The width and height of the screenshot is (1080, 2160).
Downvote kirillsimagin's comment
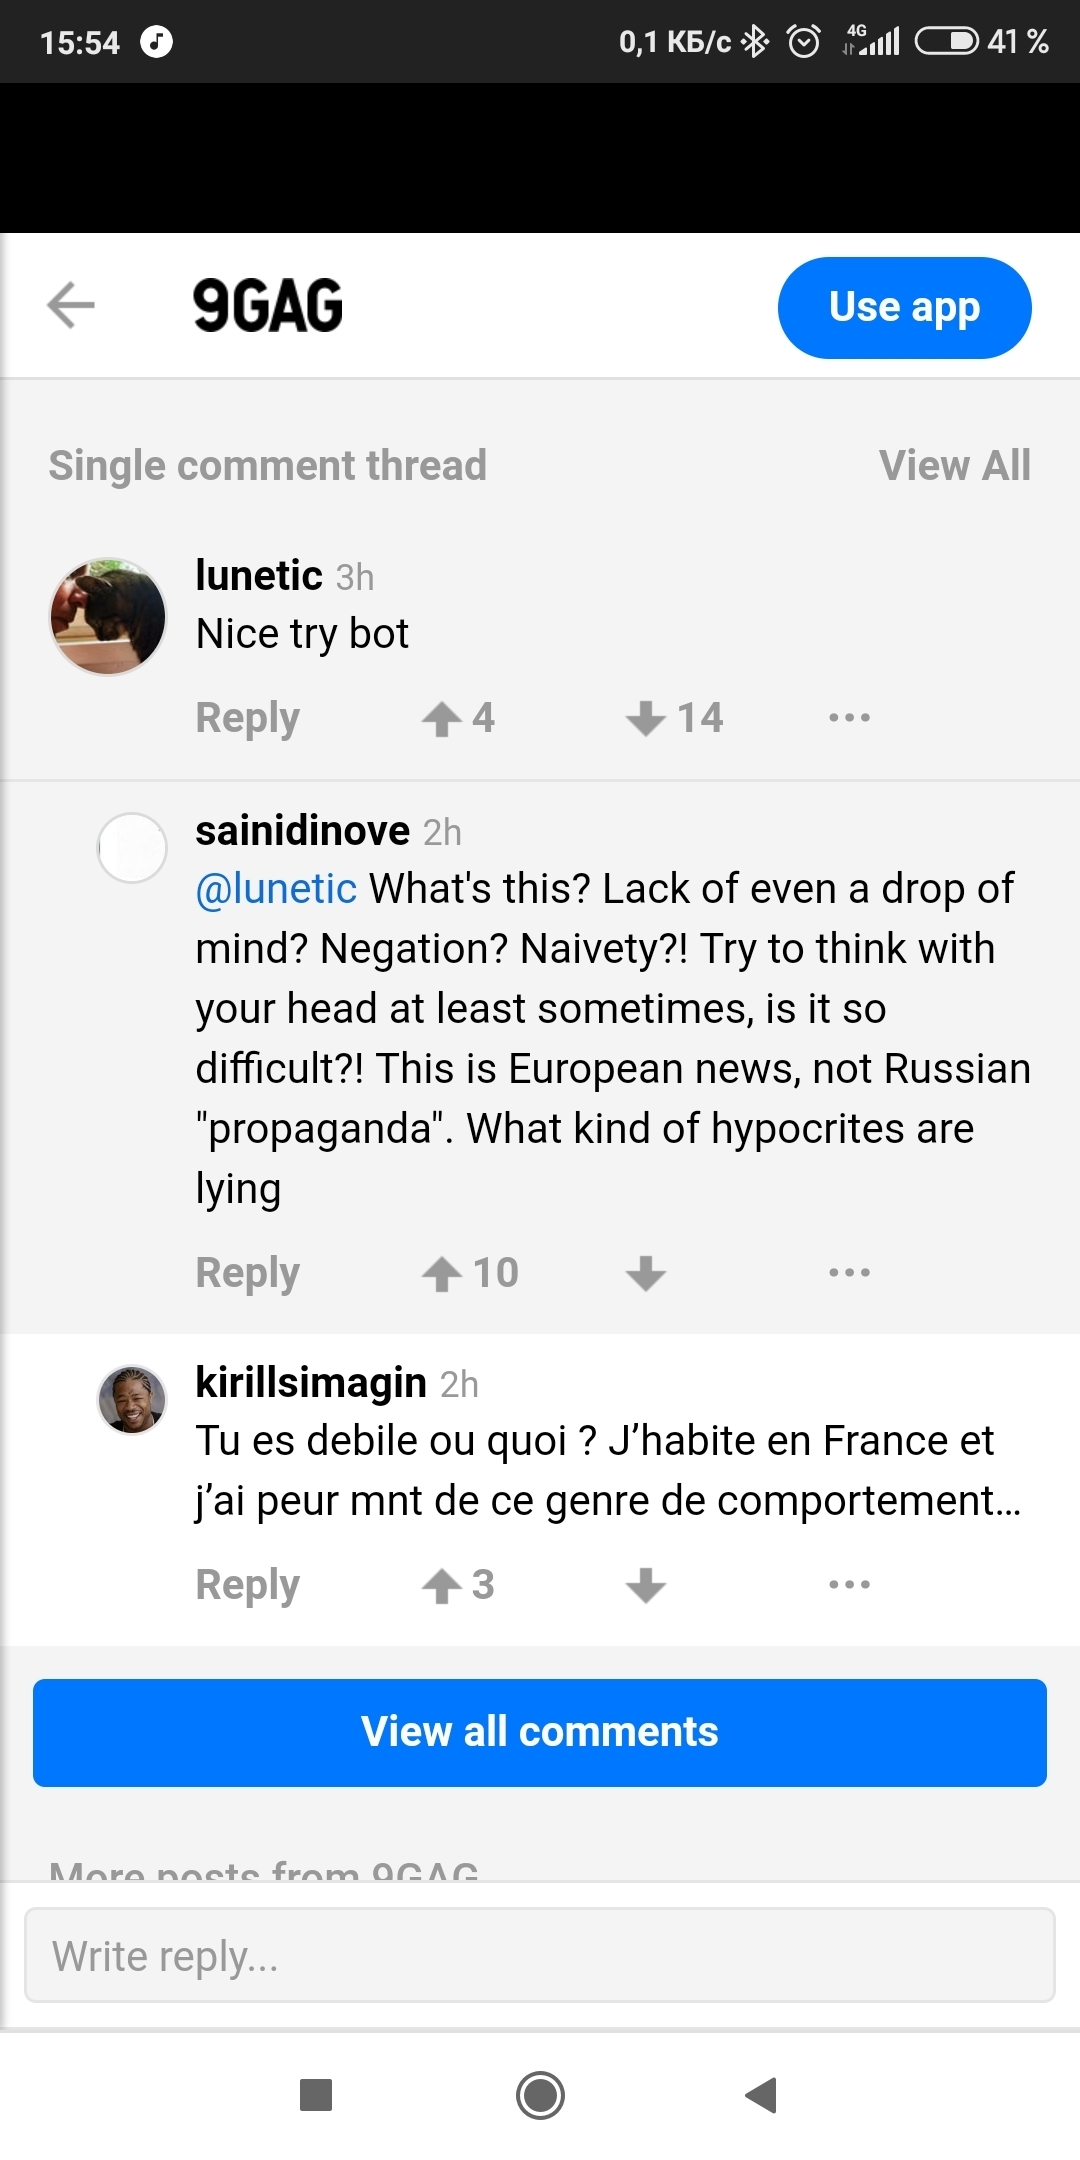pos(646,1585)
